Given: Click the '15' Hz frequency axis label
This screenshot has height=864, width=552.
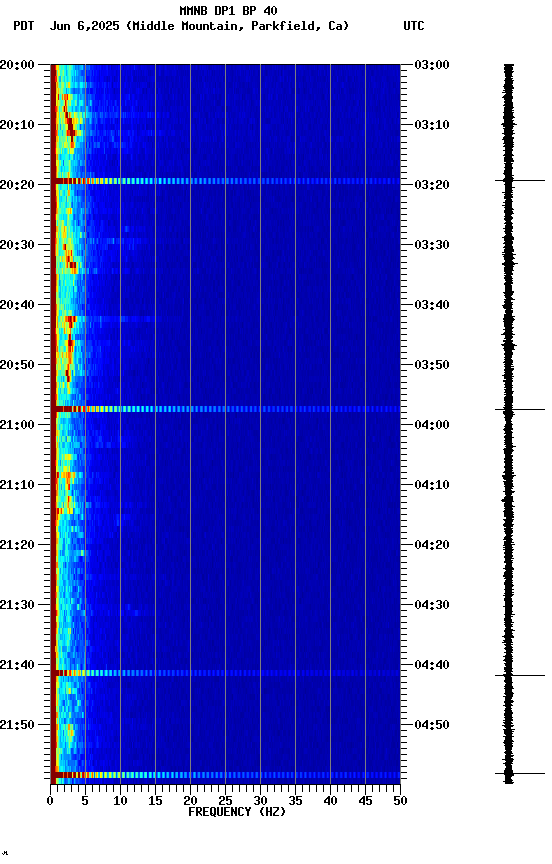Looking at the screenshot, I should click(x=155, y=801).
